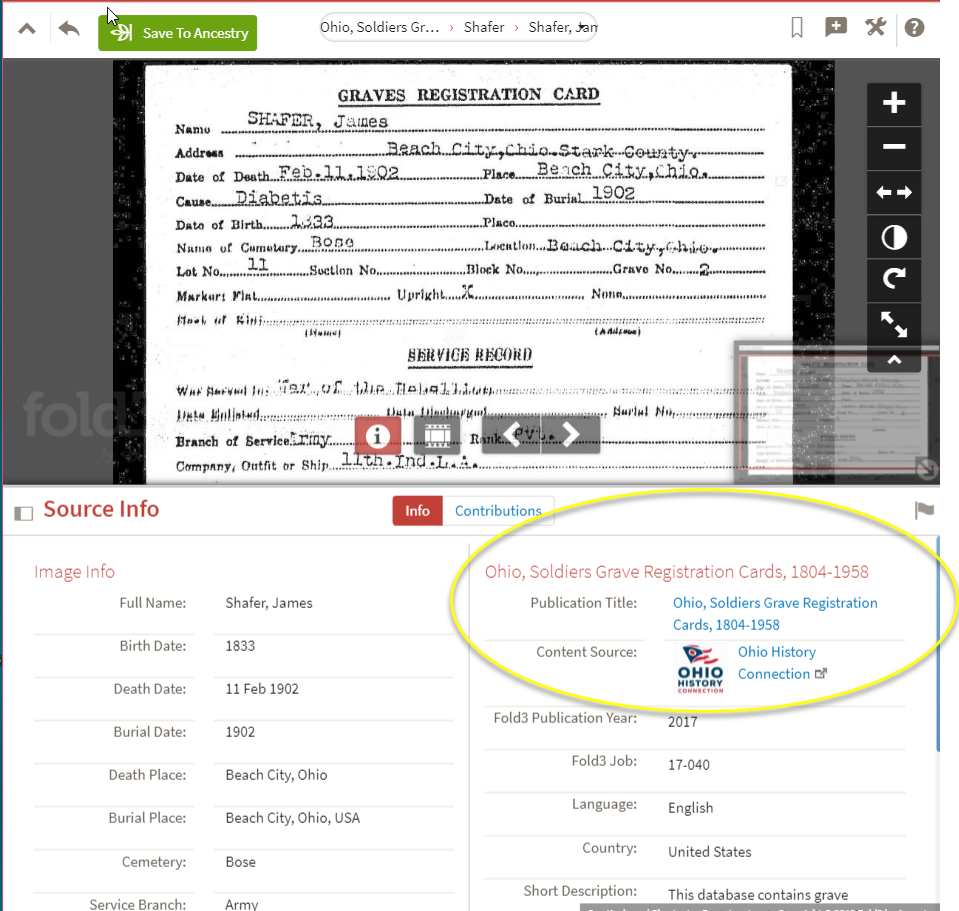959x911 pixels.
Task: Open the filmstrip view
Action: [x=437, y=435]
